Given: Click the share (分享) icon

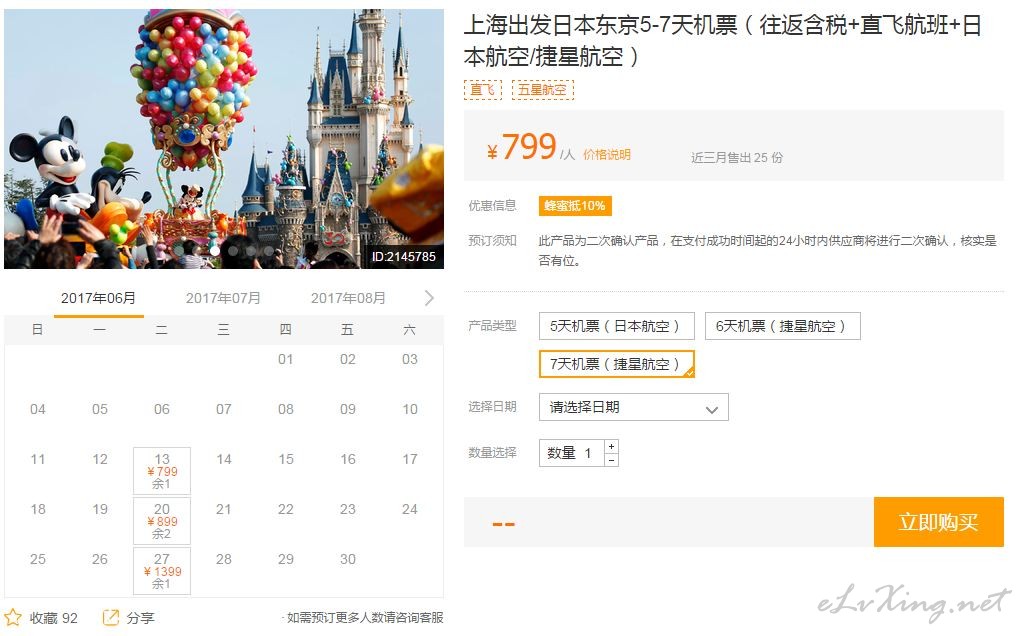Looking at the screenshot, I should pos(111,616).
